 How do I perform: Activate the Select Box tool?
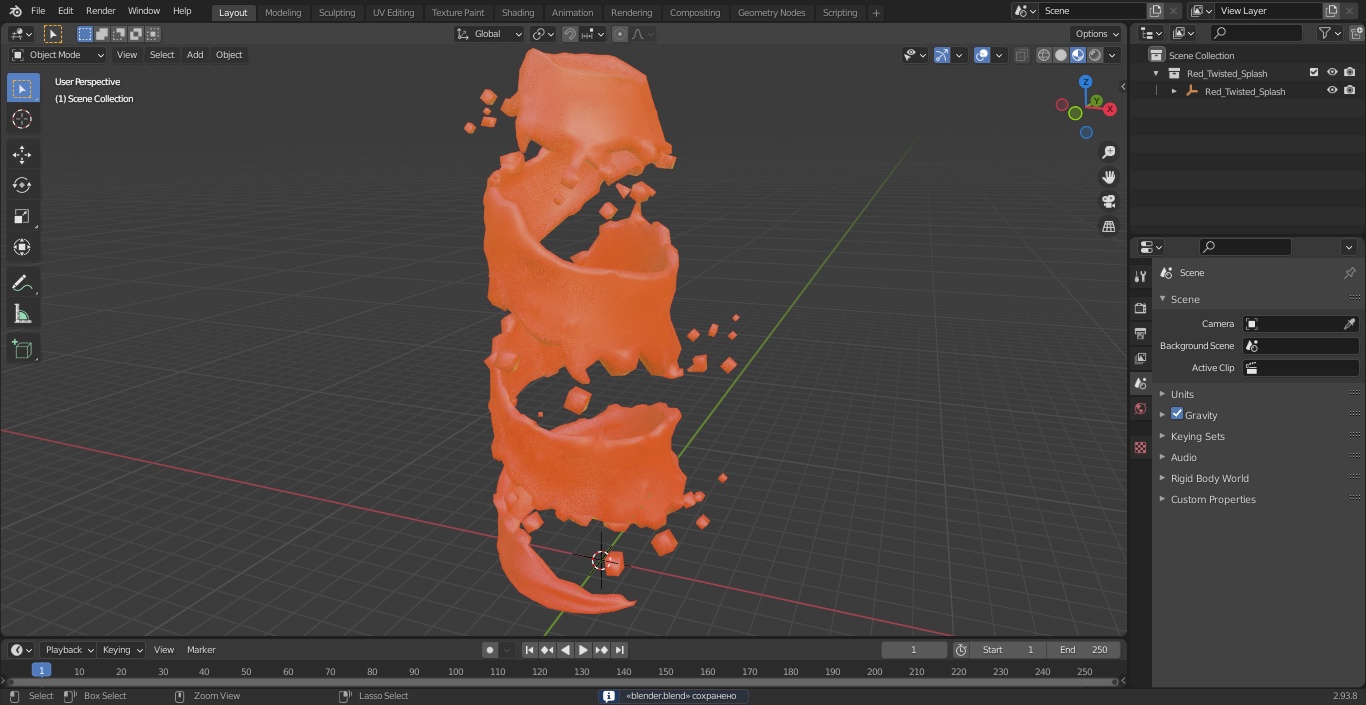coord(22,89)
